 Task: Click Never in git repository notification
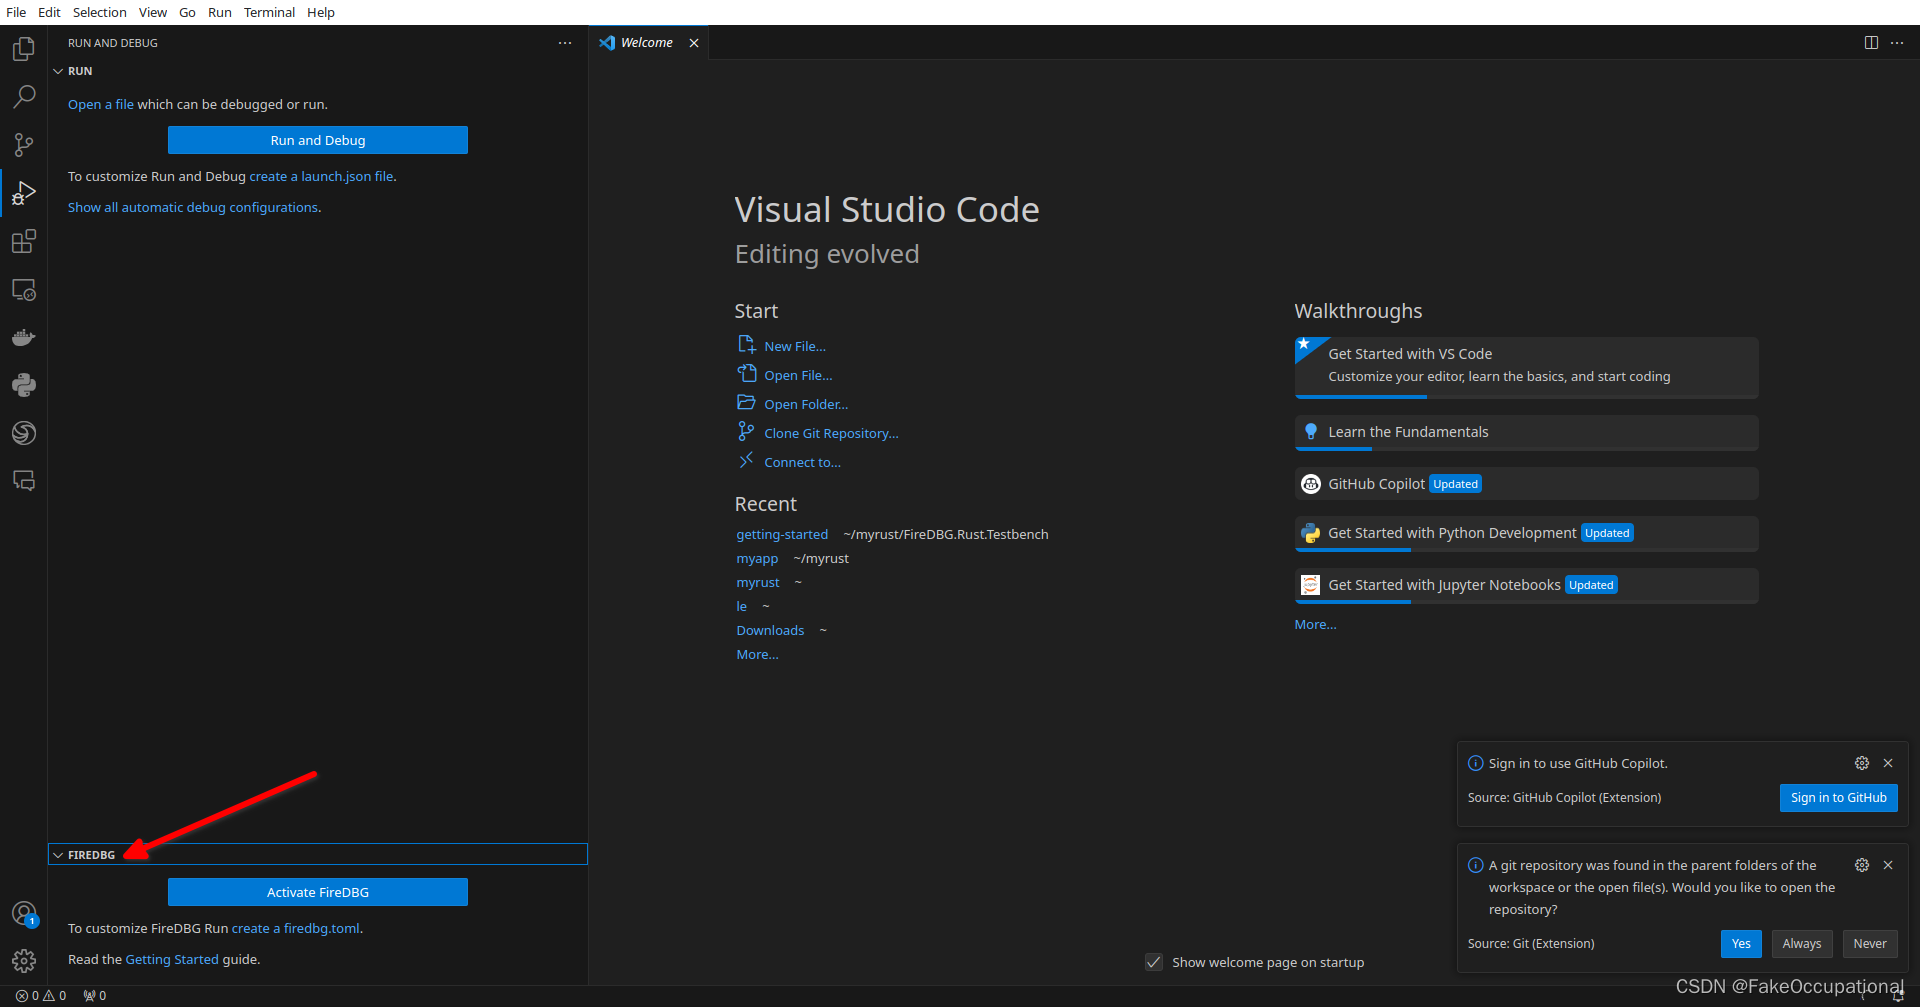[1870, 943]
